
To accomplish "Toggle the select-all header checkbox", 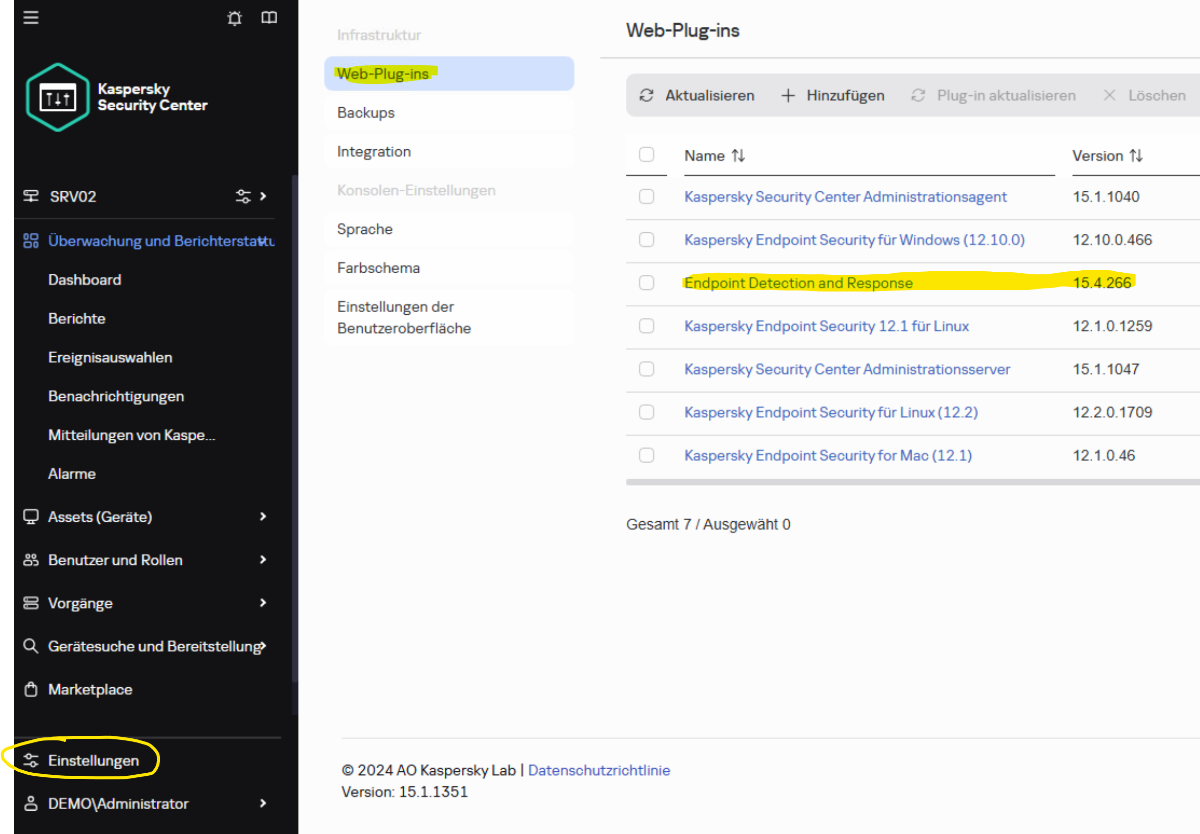I will point(646,155).
